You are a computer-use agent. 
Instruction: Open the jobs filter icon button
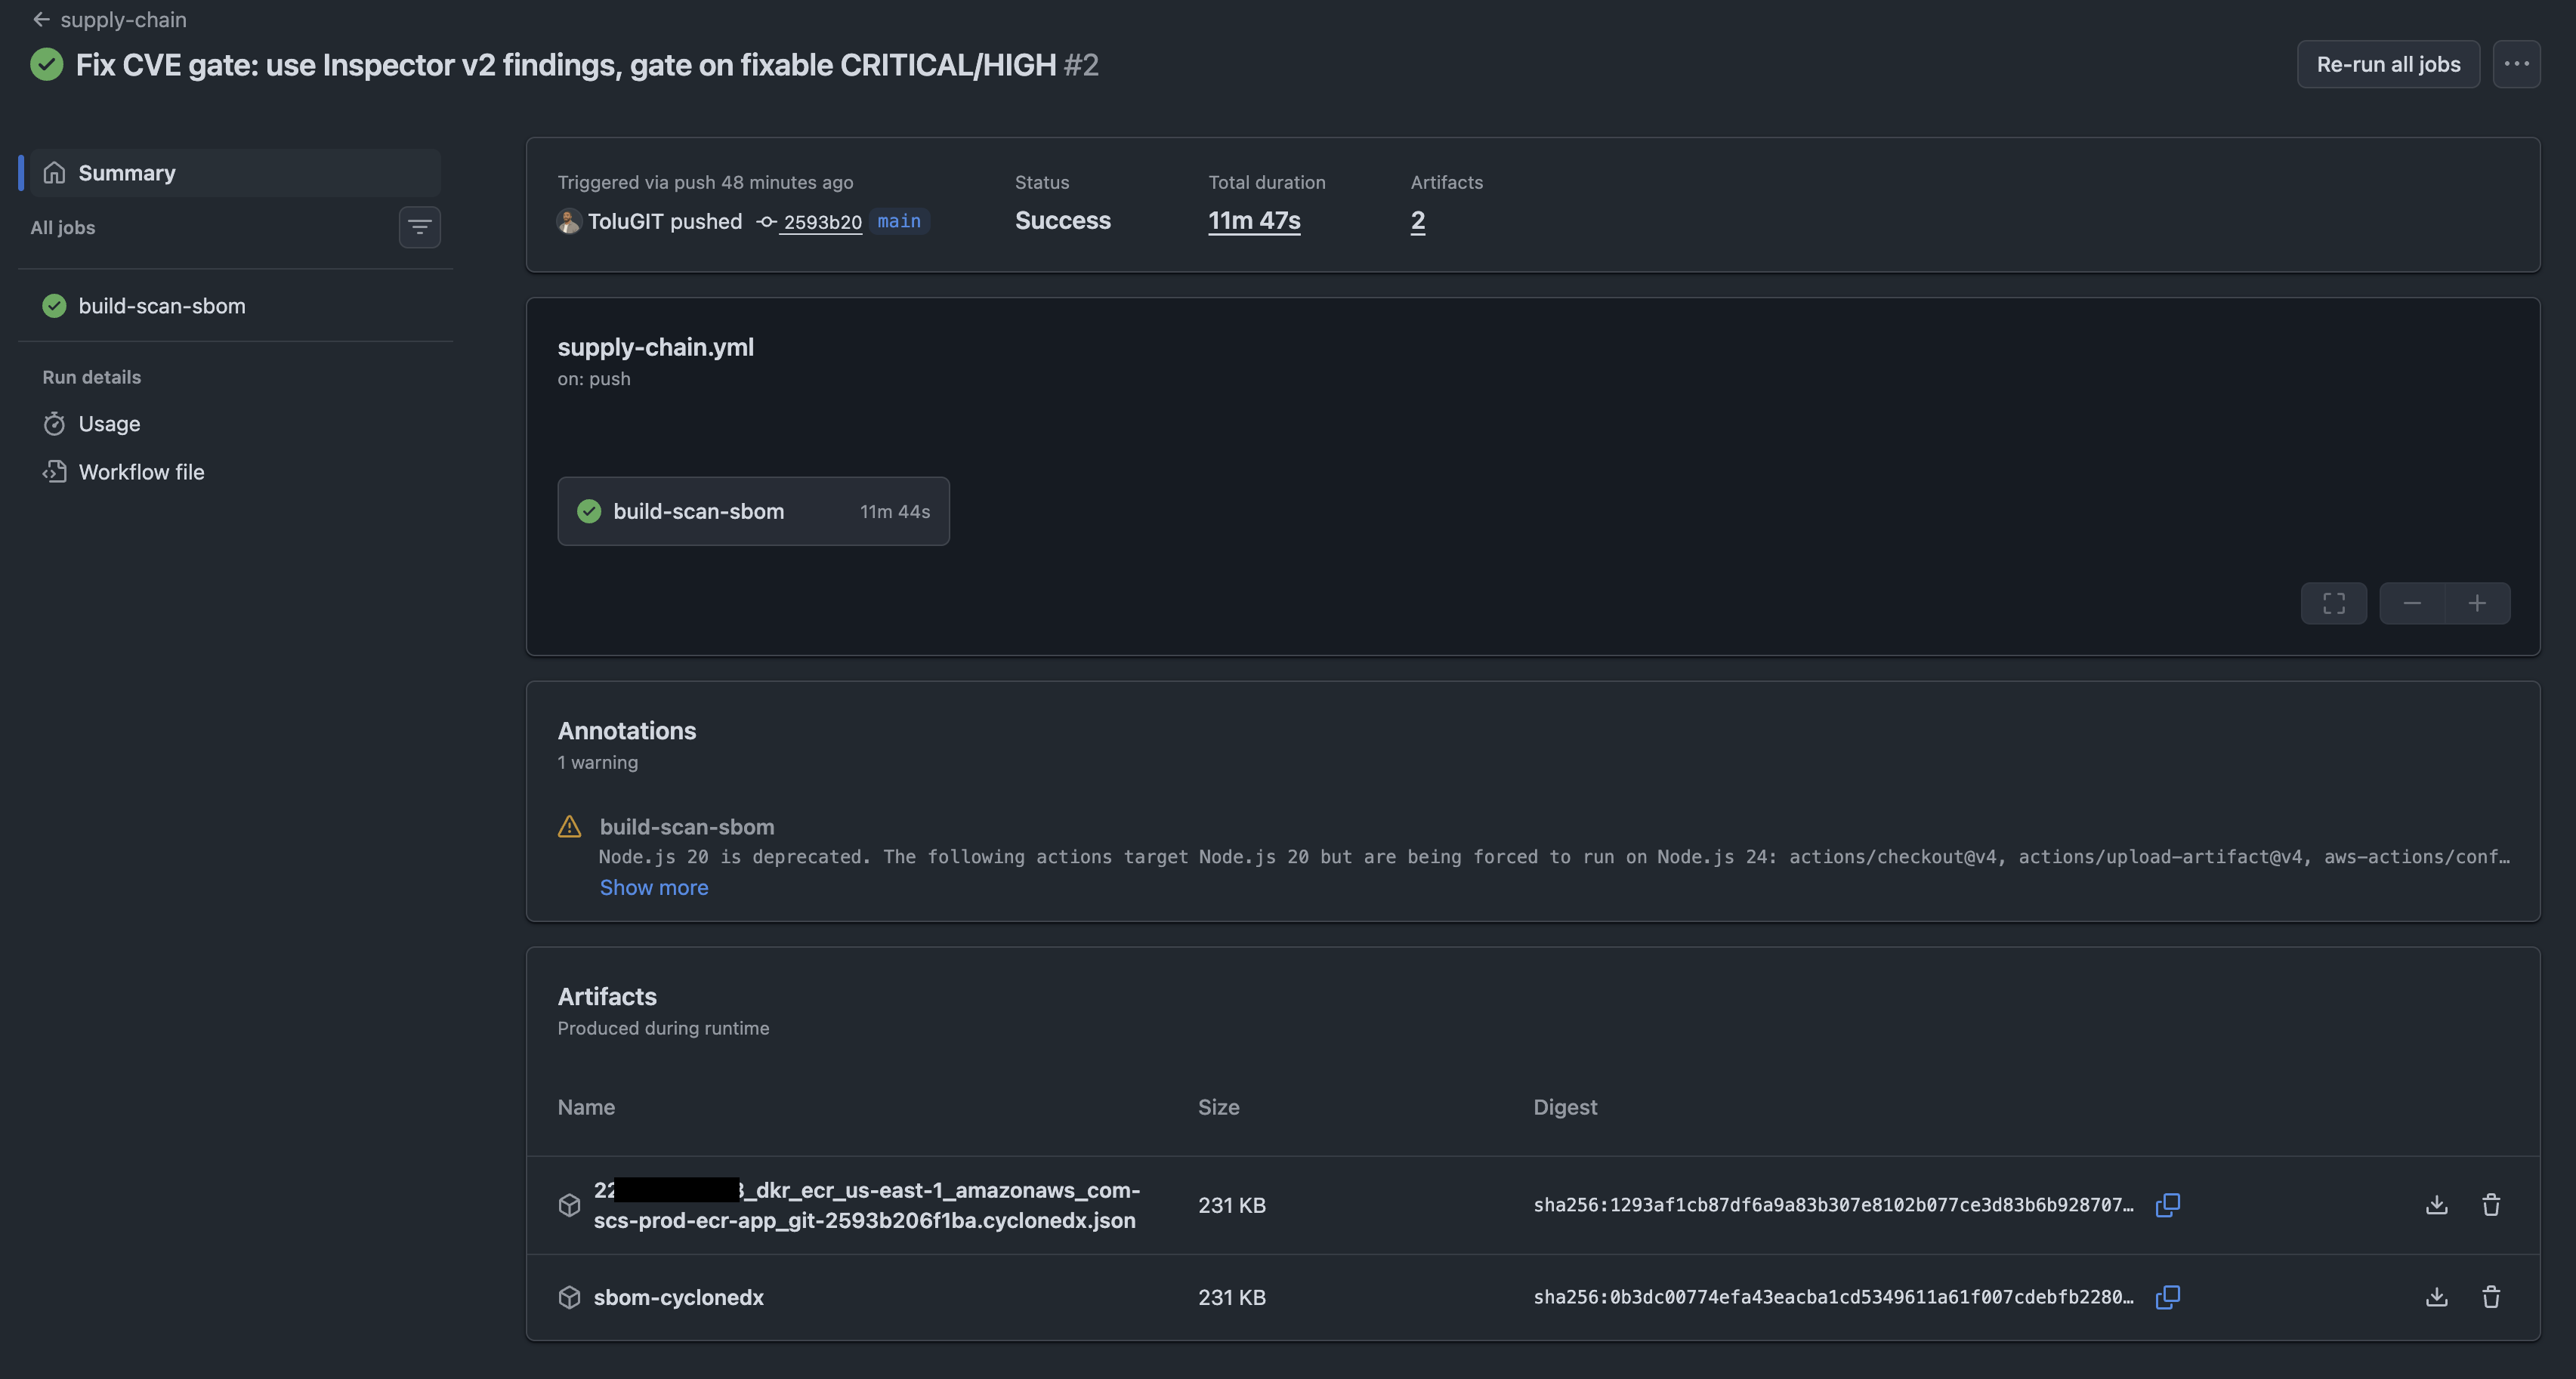[x=419, y=227]
